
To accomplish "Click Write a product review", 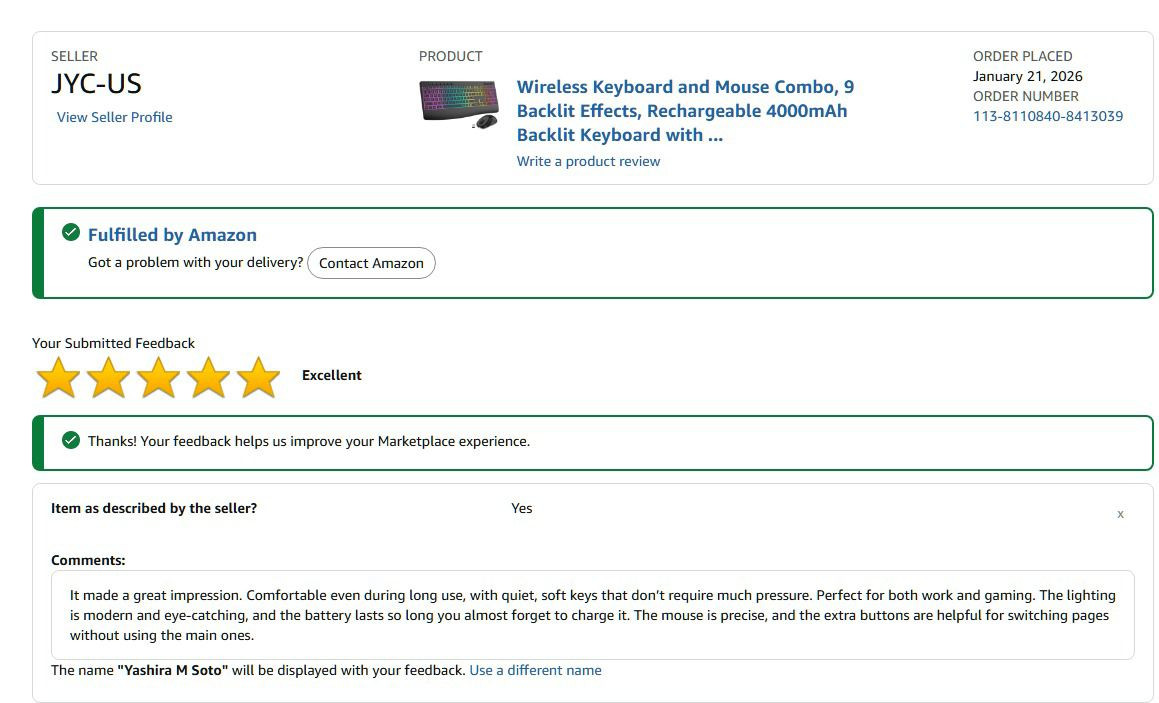I will pos(588,161).
